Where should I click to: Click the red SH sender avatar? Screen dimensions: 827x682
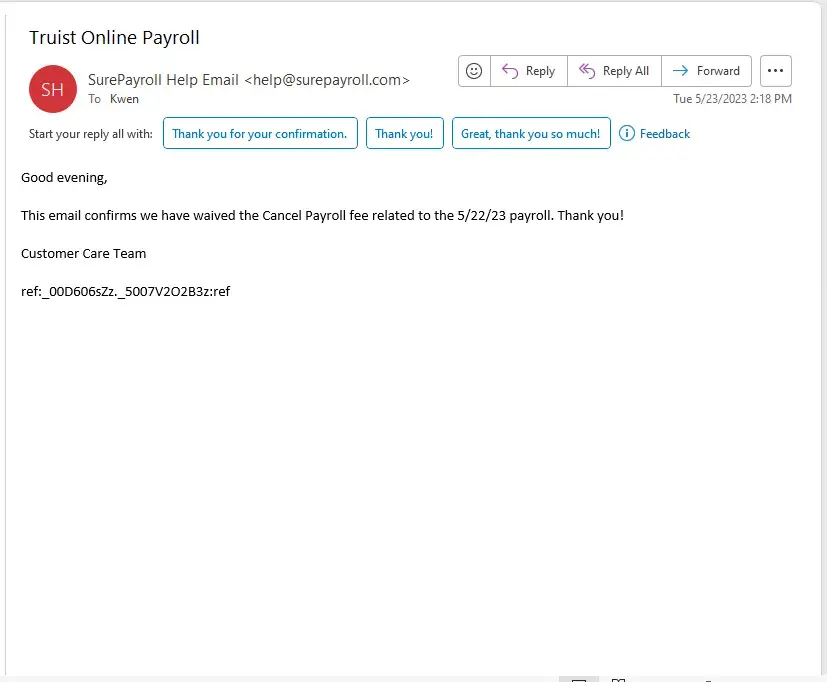(x=53, y=89)
